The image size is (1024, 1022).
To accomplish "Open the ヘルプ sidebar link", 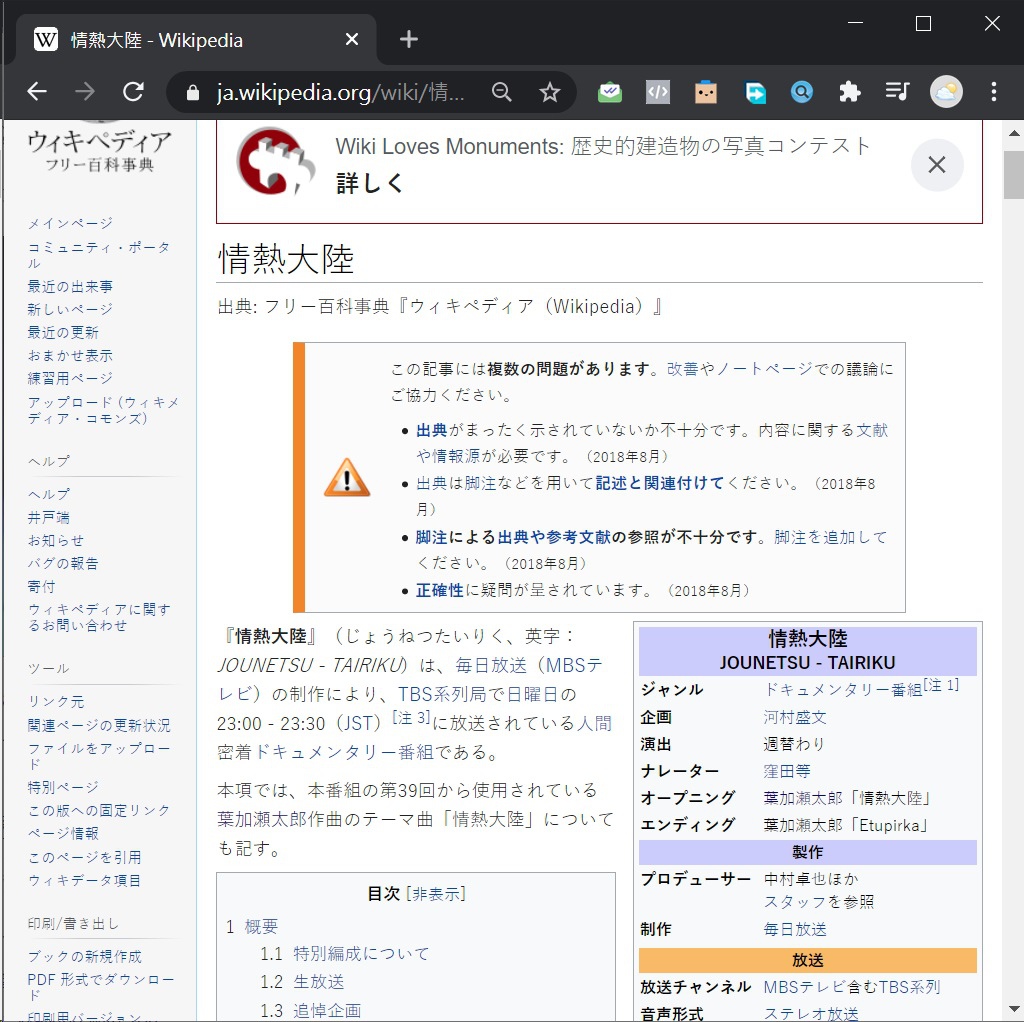I will [x=49, y=494].
